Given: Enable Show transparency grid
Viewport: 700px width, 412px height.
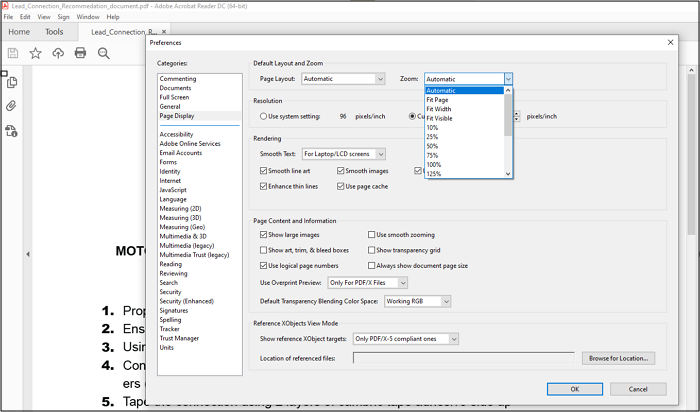Looking at the screenshot, I should tap(371, 250).
